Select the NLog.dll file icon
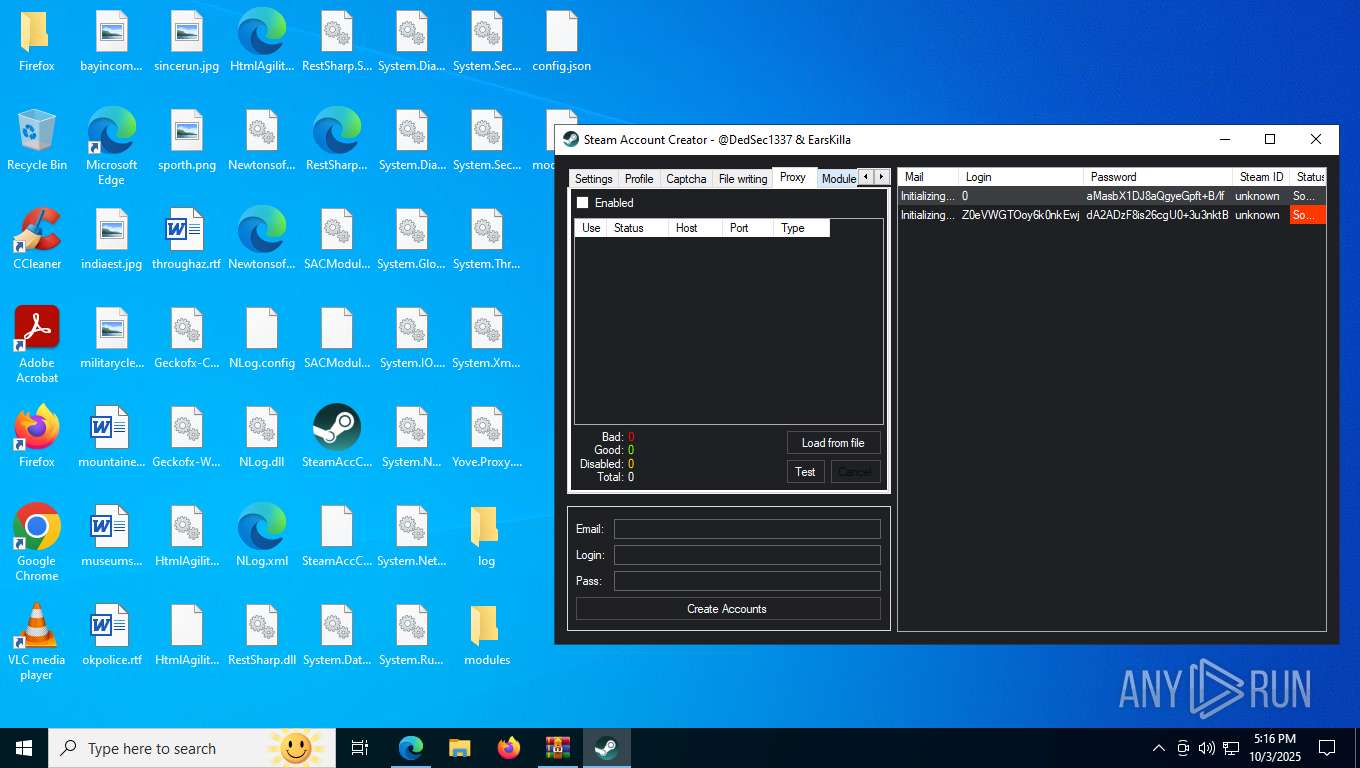The width and height of the screenshot is (1360, 768). point(262,438)
